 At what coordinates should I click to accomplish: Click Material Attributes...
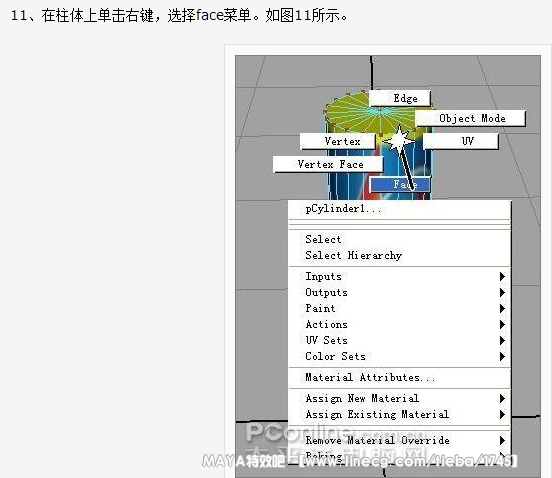pyautogui.click(x=400, y=377)
